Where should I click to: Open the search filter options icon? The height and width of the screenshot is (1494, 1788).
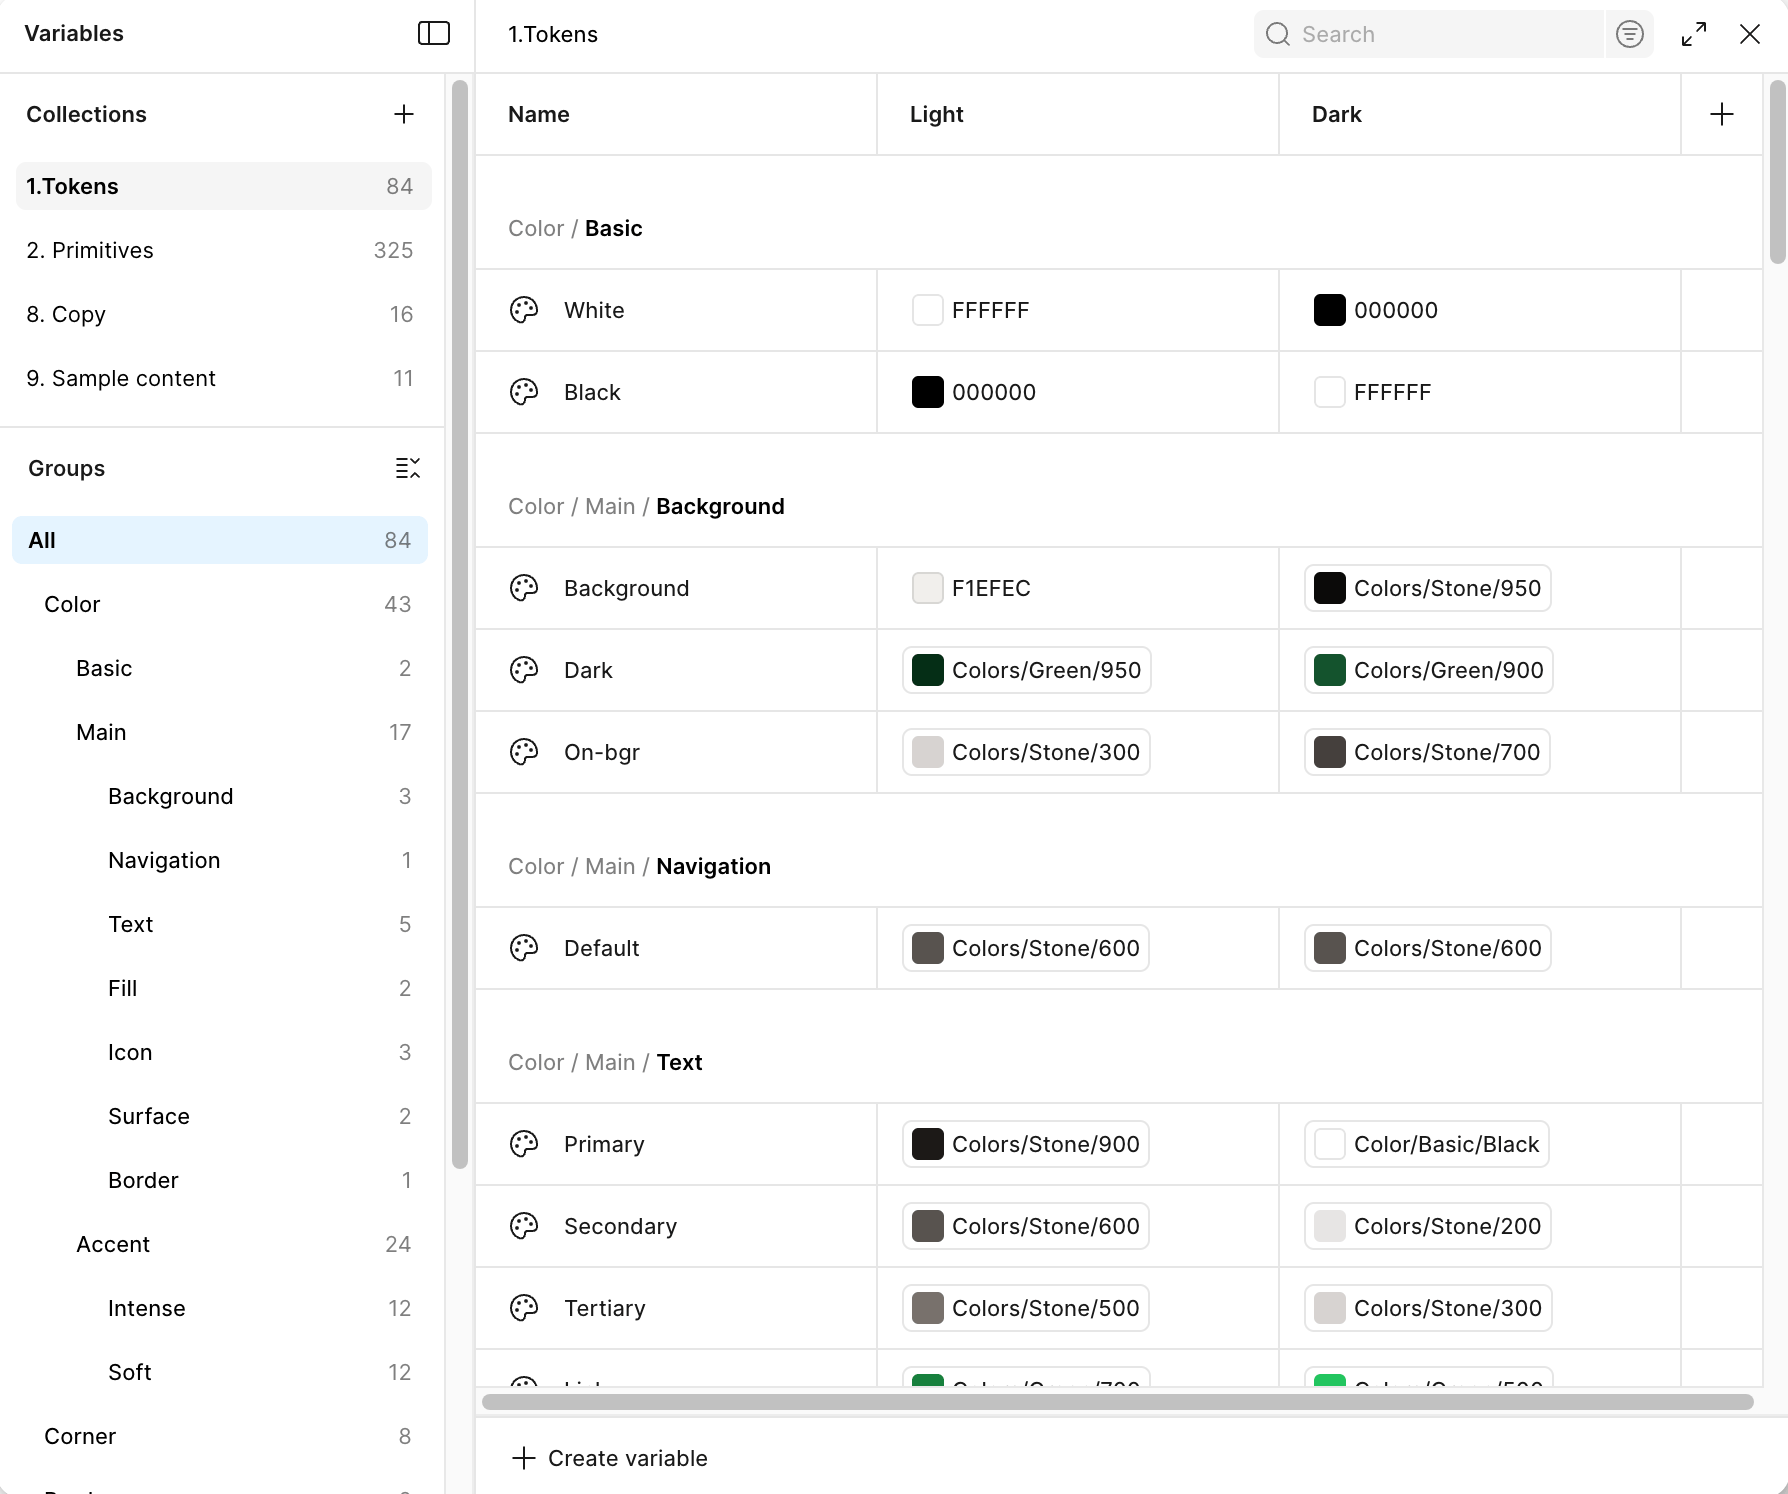[x=1630, y=34]
